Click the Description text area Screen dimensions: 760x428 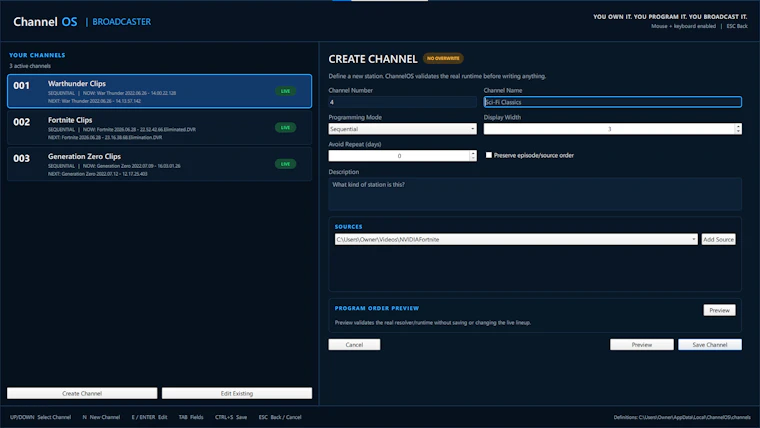coord(535,194)
